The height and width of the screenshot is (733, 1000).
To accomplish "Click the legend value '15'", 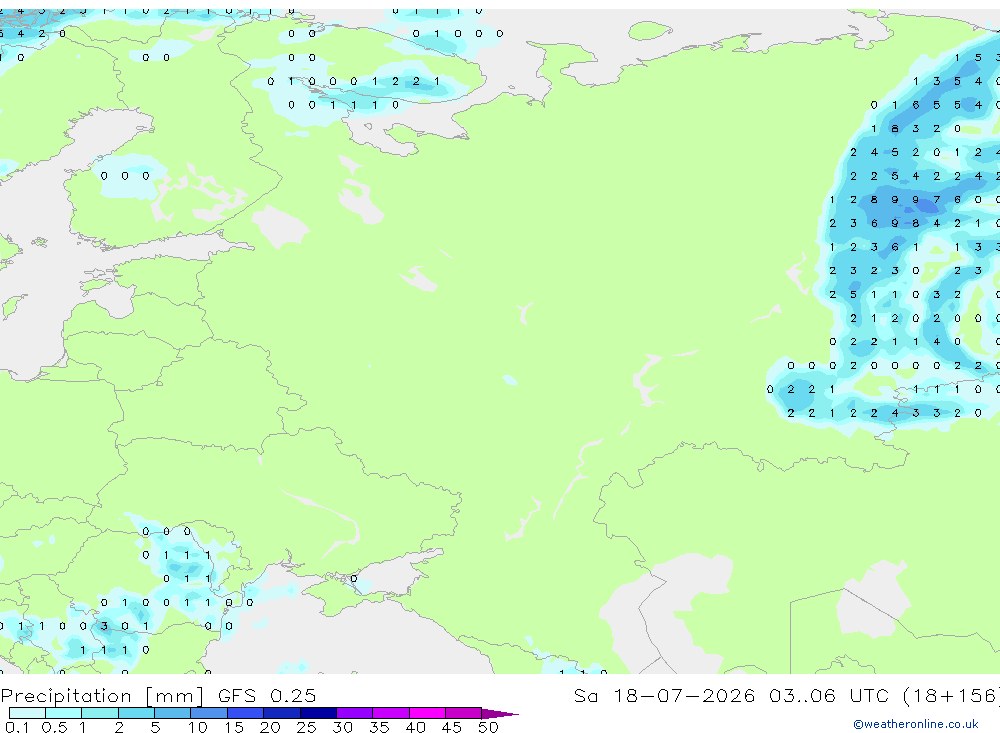I will tap(233, 727).
